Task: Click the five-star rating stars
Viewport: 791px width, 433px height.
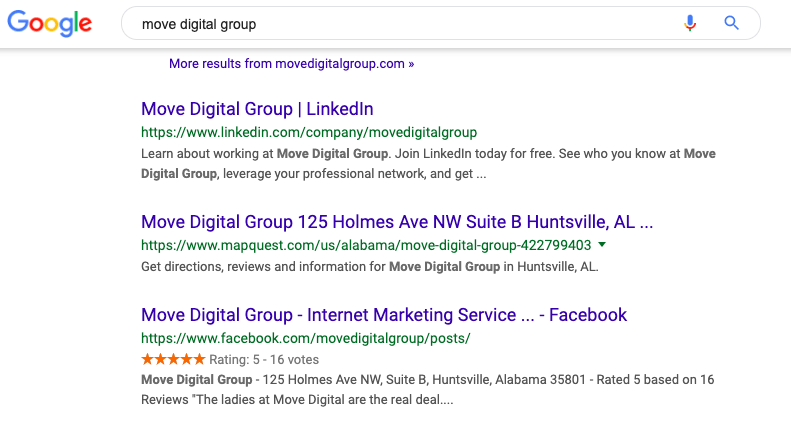Action: point(173,359)
